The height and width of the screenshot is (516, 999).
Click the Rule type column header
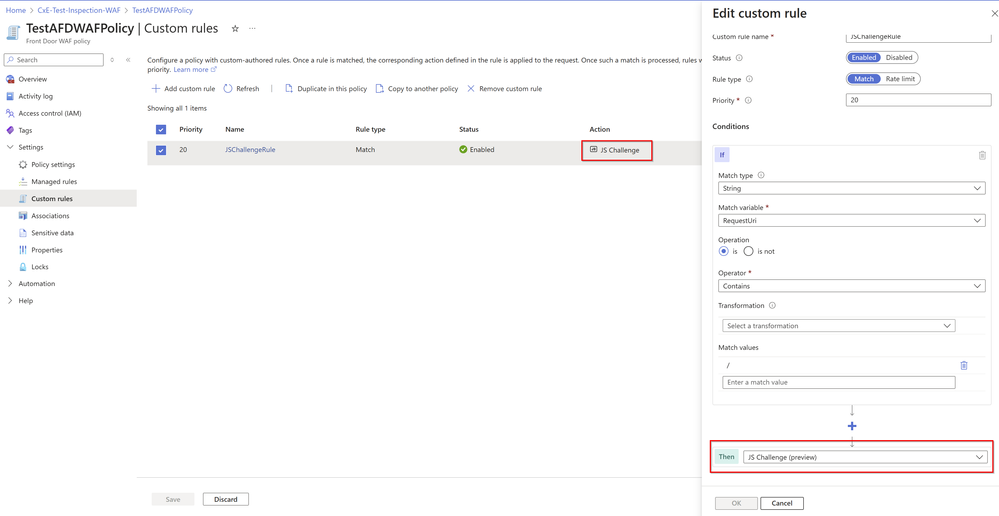pyautogui.click(x=370, y=129)
